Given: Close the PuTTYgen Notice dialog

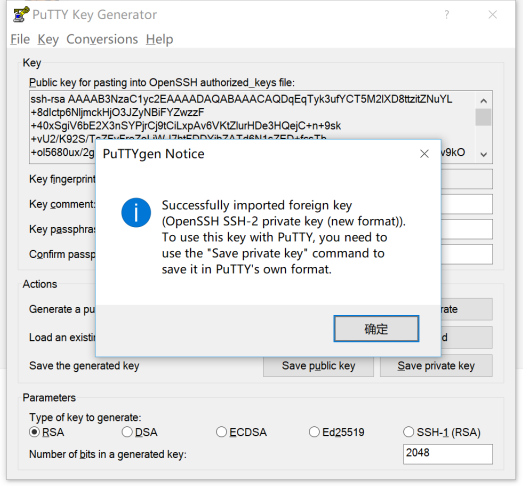Looking at the screenshot, I should 424,154.
